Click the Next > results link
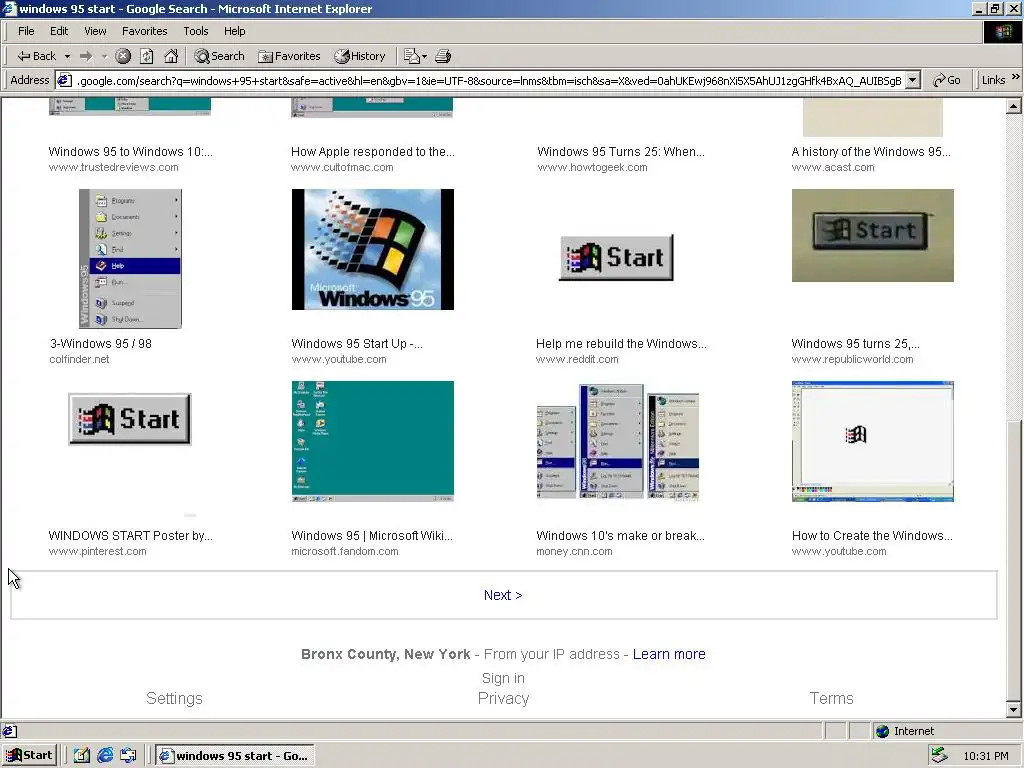 coord(502,595)
